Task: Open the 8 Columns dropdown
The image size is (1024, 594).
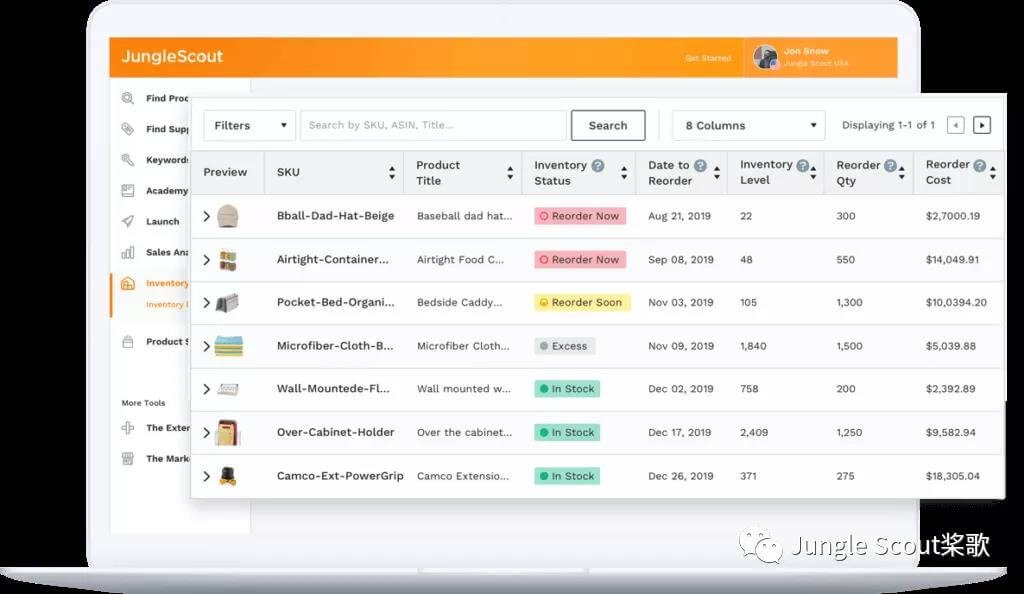Action: (748, 125)
